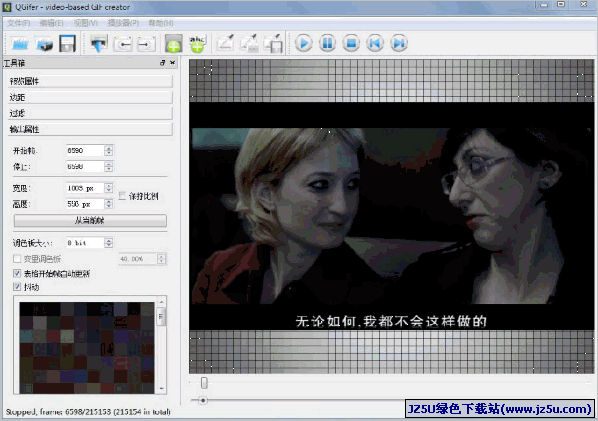The image size is (598, 421).
Task: Pause the video playback
Action: pos(328,43)
